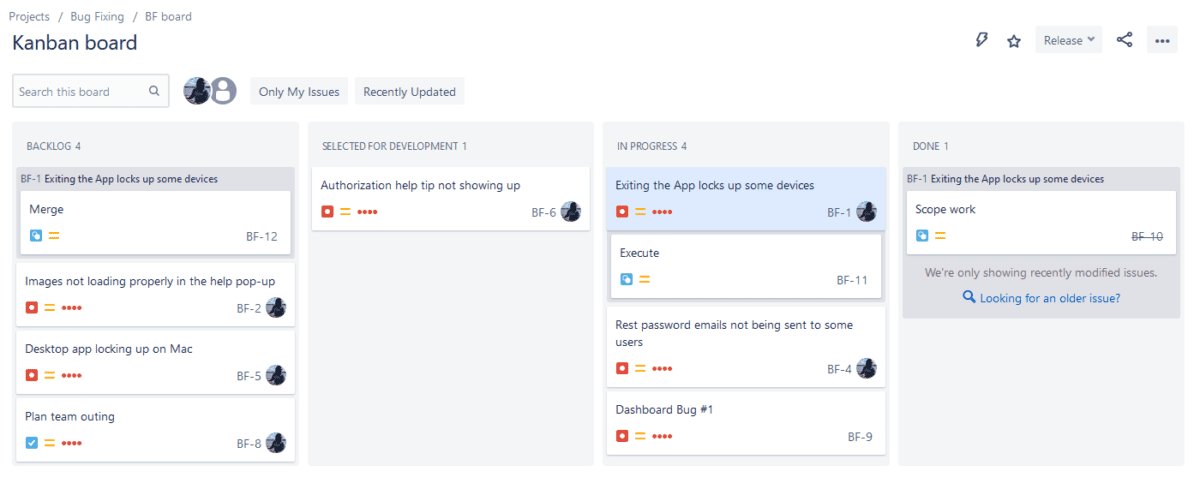The height and width of the screenshot is (501, 1200).
Task: Click the bug type icon on BF-6
Action: coord(327,212)
